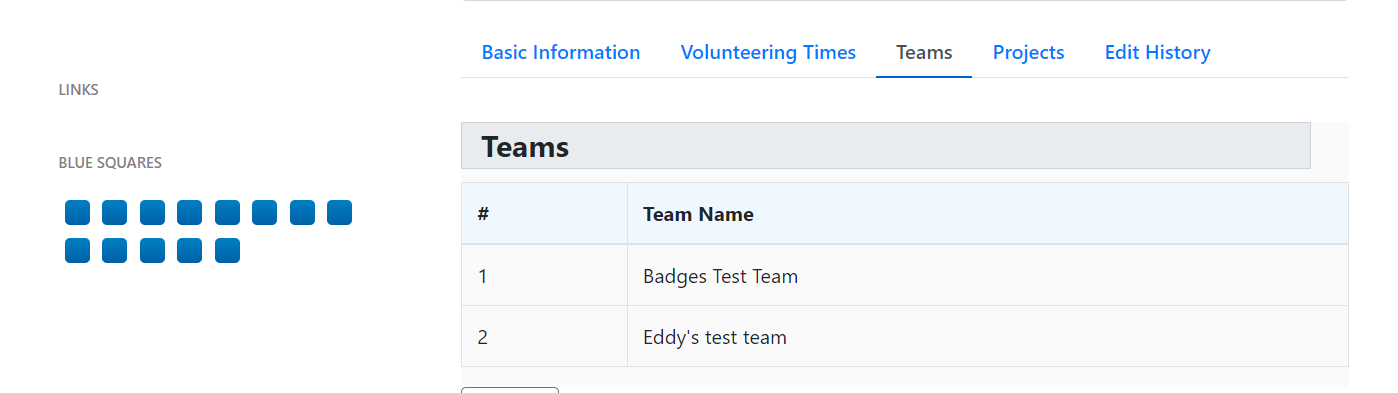Screen dimensions: 1398x393
Task: Click the last blue square in top row
Action: [340, 213]
